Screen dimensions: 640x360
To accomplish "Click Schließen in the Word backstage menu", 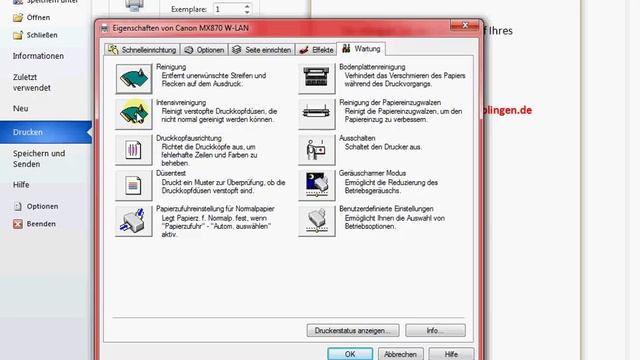I will (x=36, y=35).
